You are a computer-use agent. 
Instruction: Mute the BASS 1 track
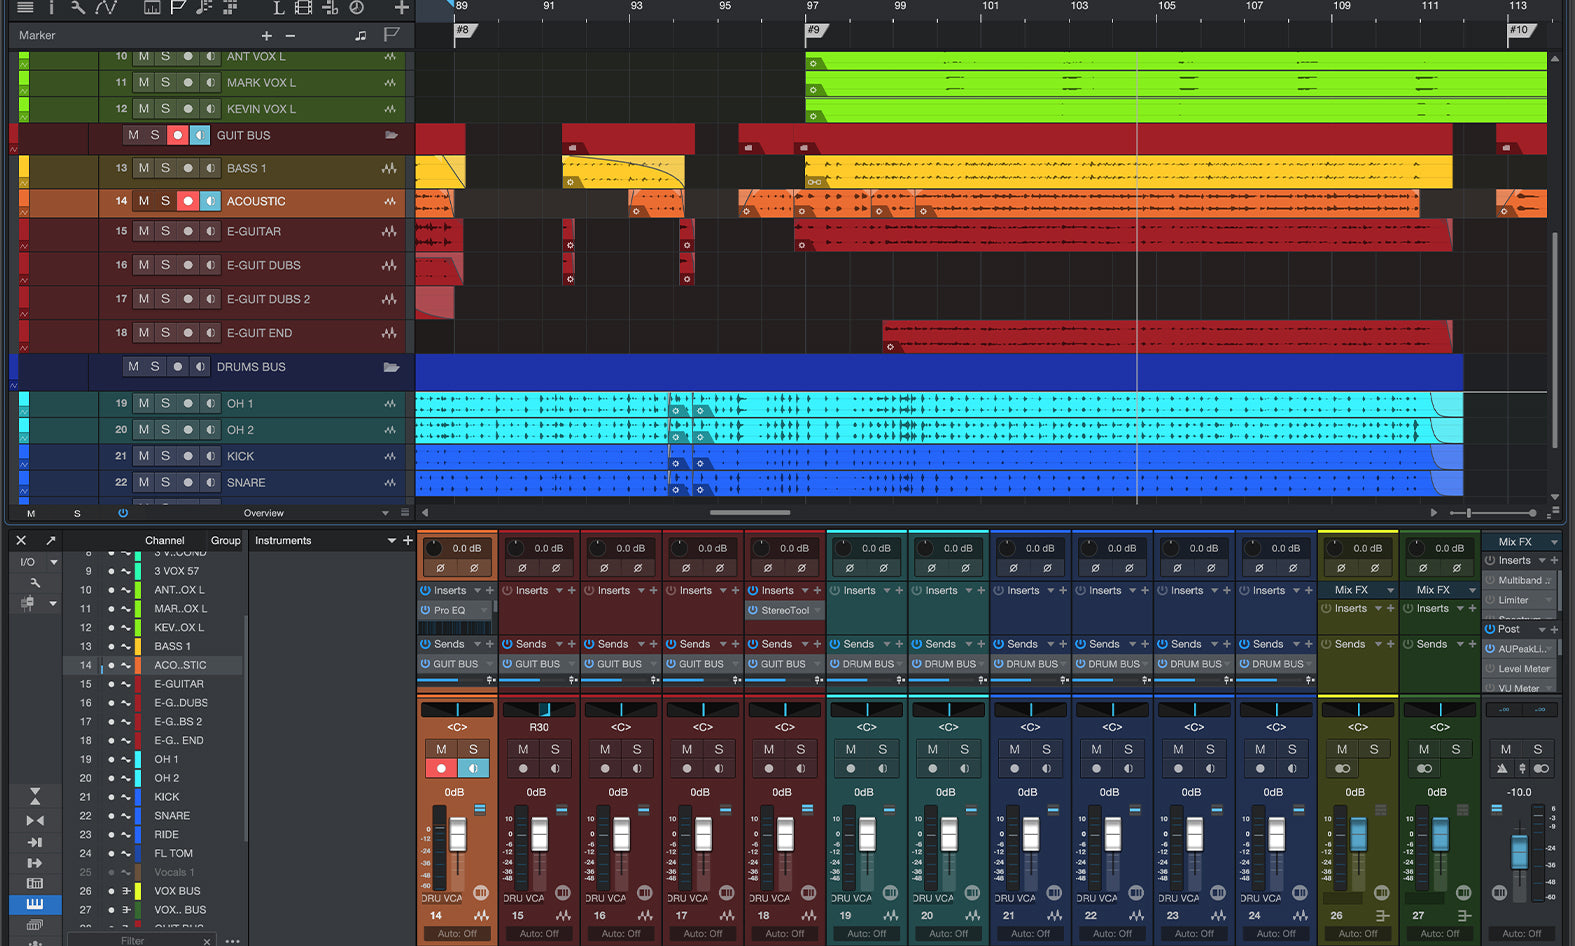click(x=144, y=168)
